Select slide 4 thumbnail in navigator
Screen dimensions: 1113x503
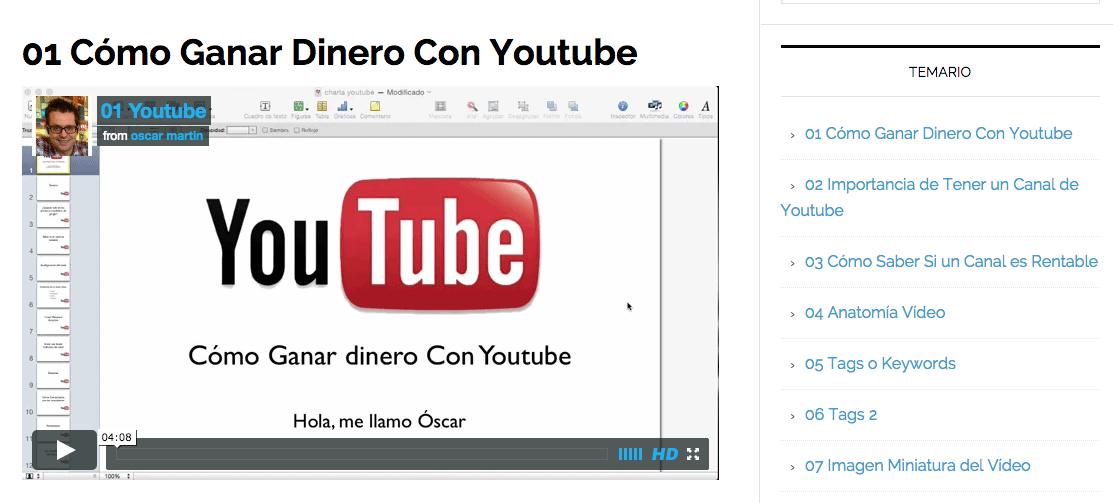[54, 243]
